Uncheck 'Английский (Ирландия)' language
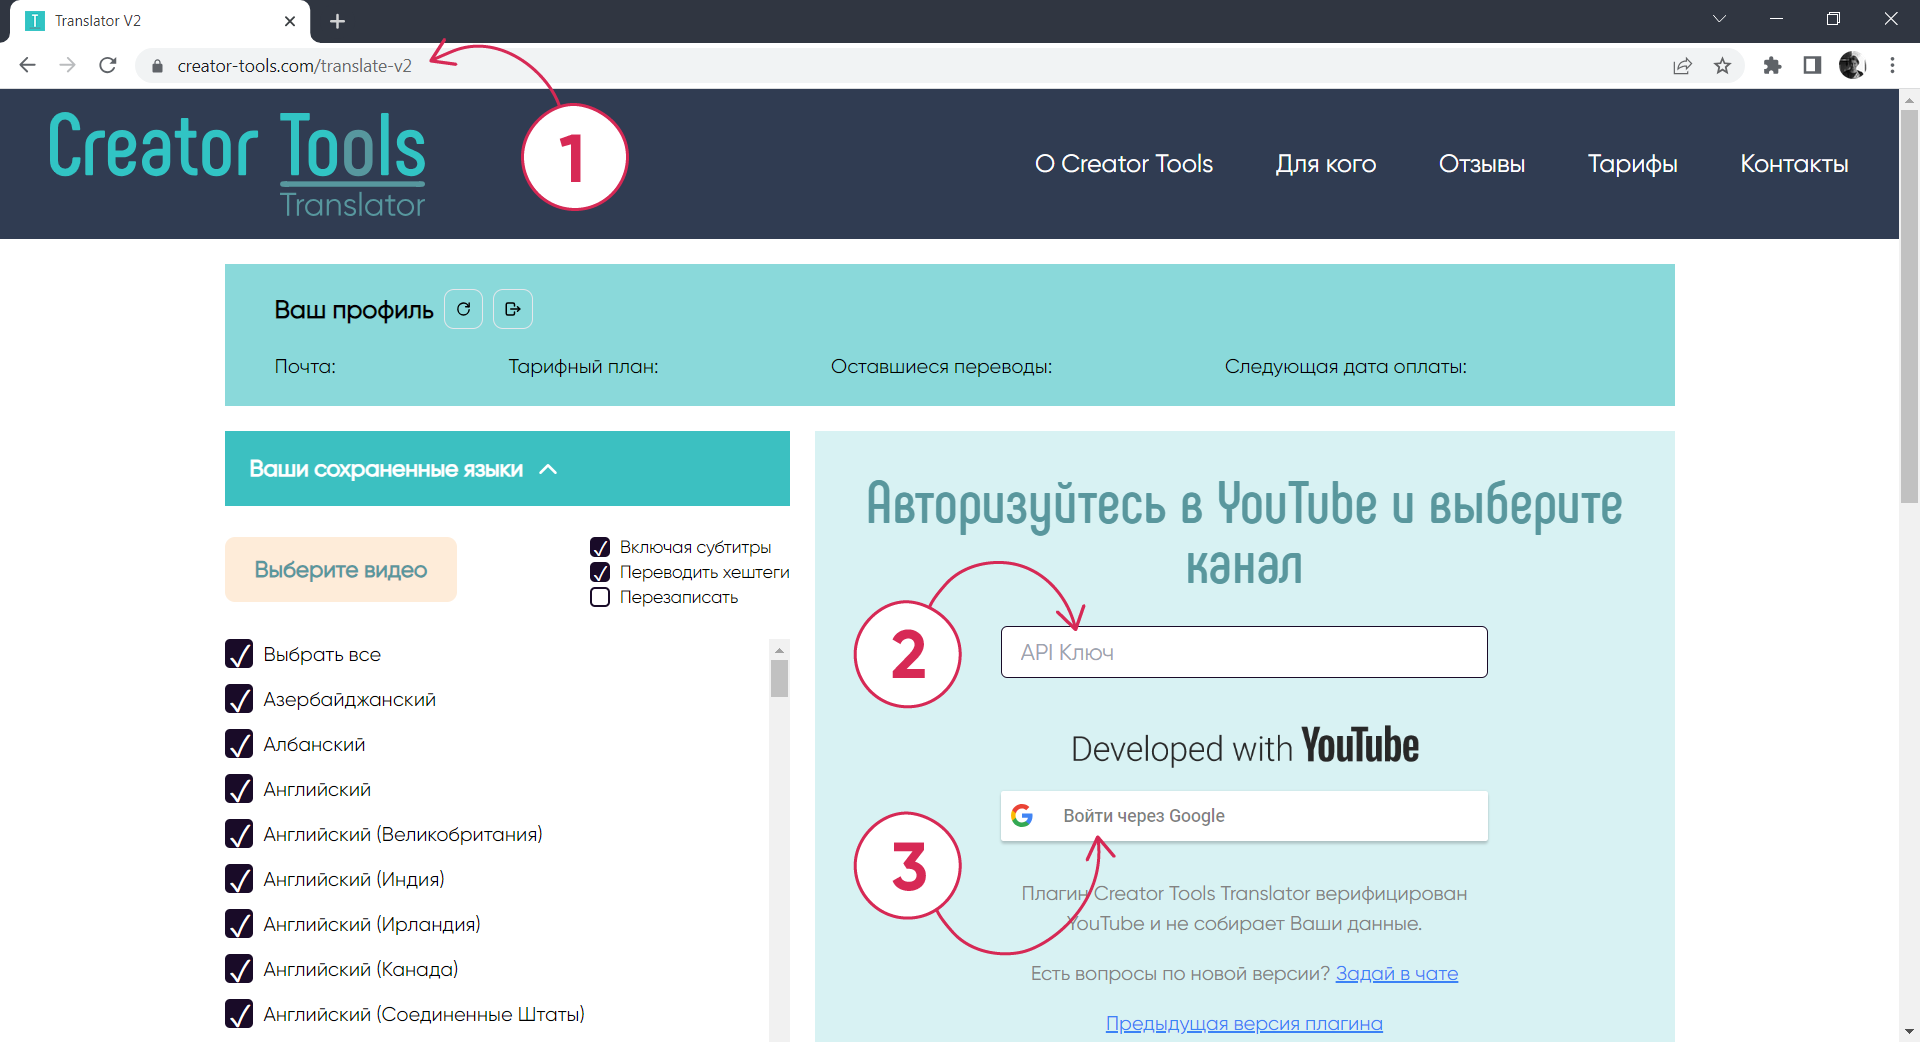This screenshot has height=1042, width=1920. click(239, 924)
